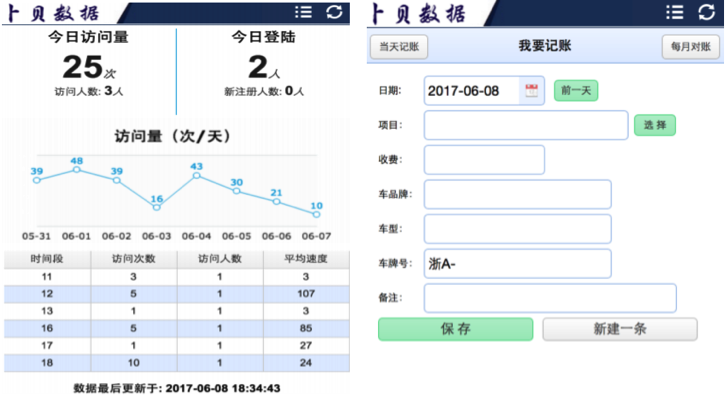Focus the 备注 remarks field
The width and height of the screenshot is (725, 398).
(x=550, y=298)
